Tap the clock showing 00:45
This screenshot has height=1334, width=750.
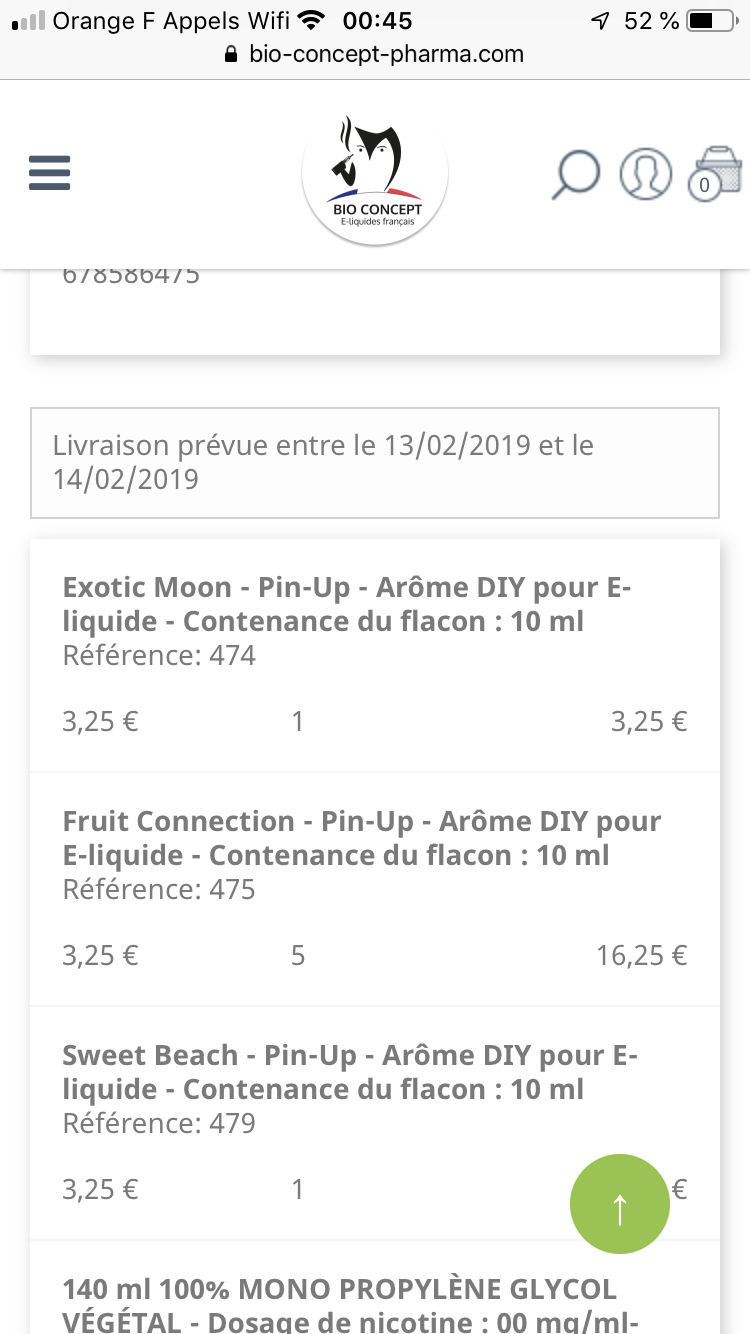tap(377, 20)
